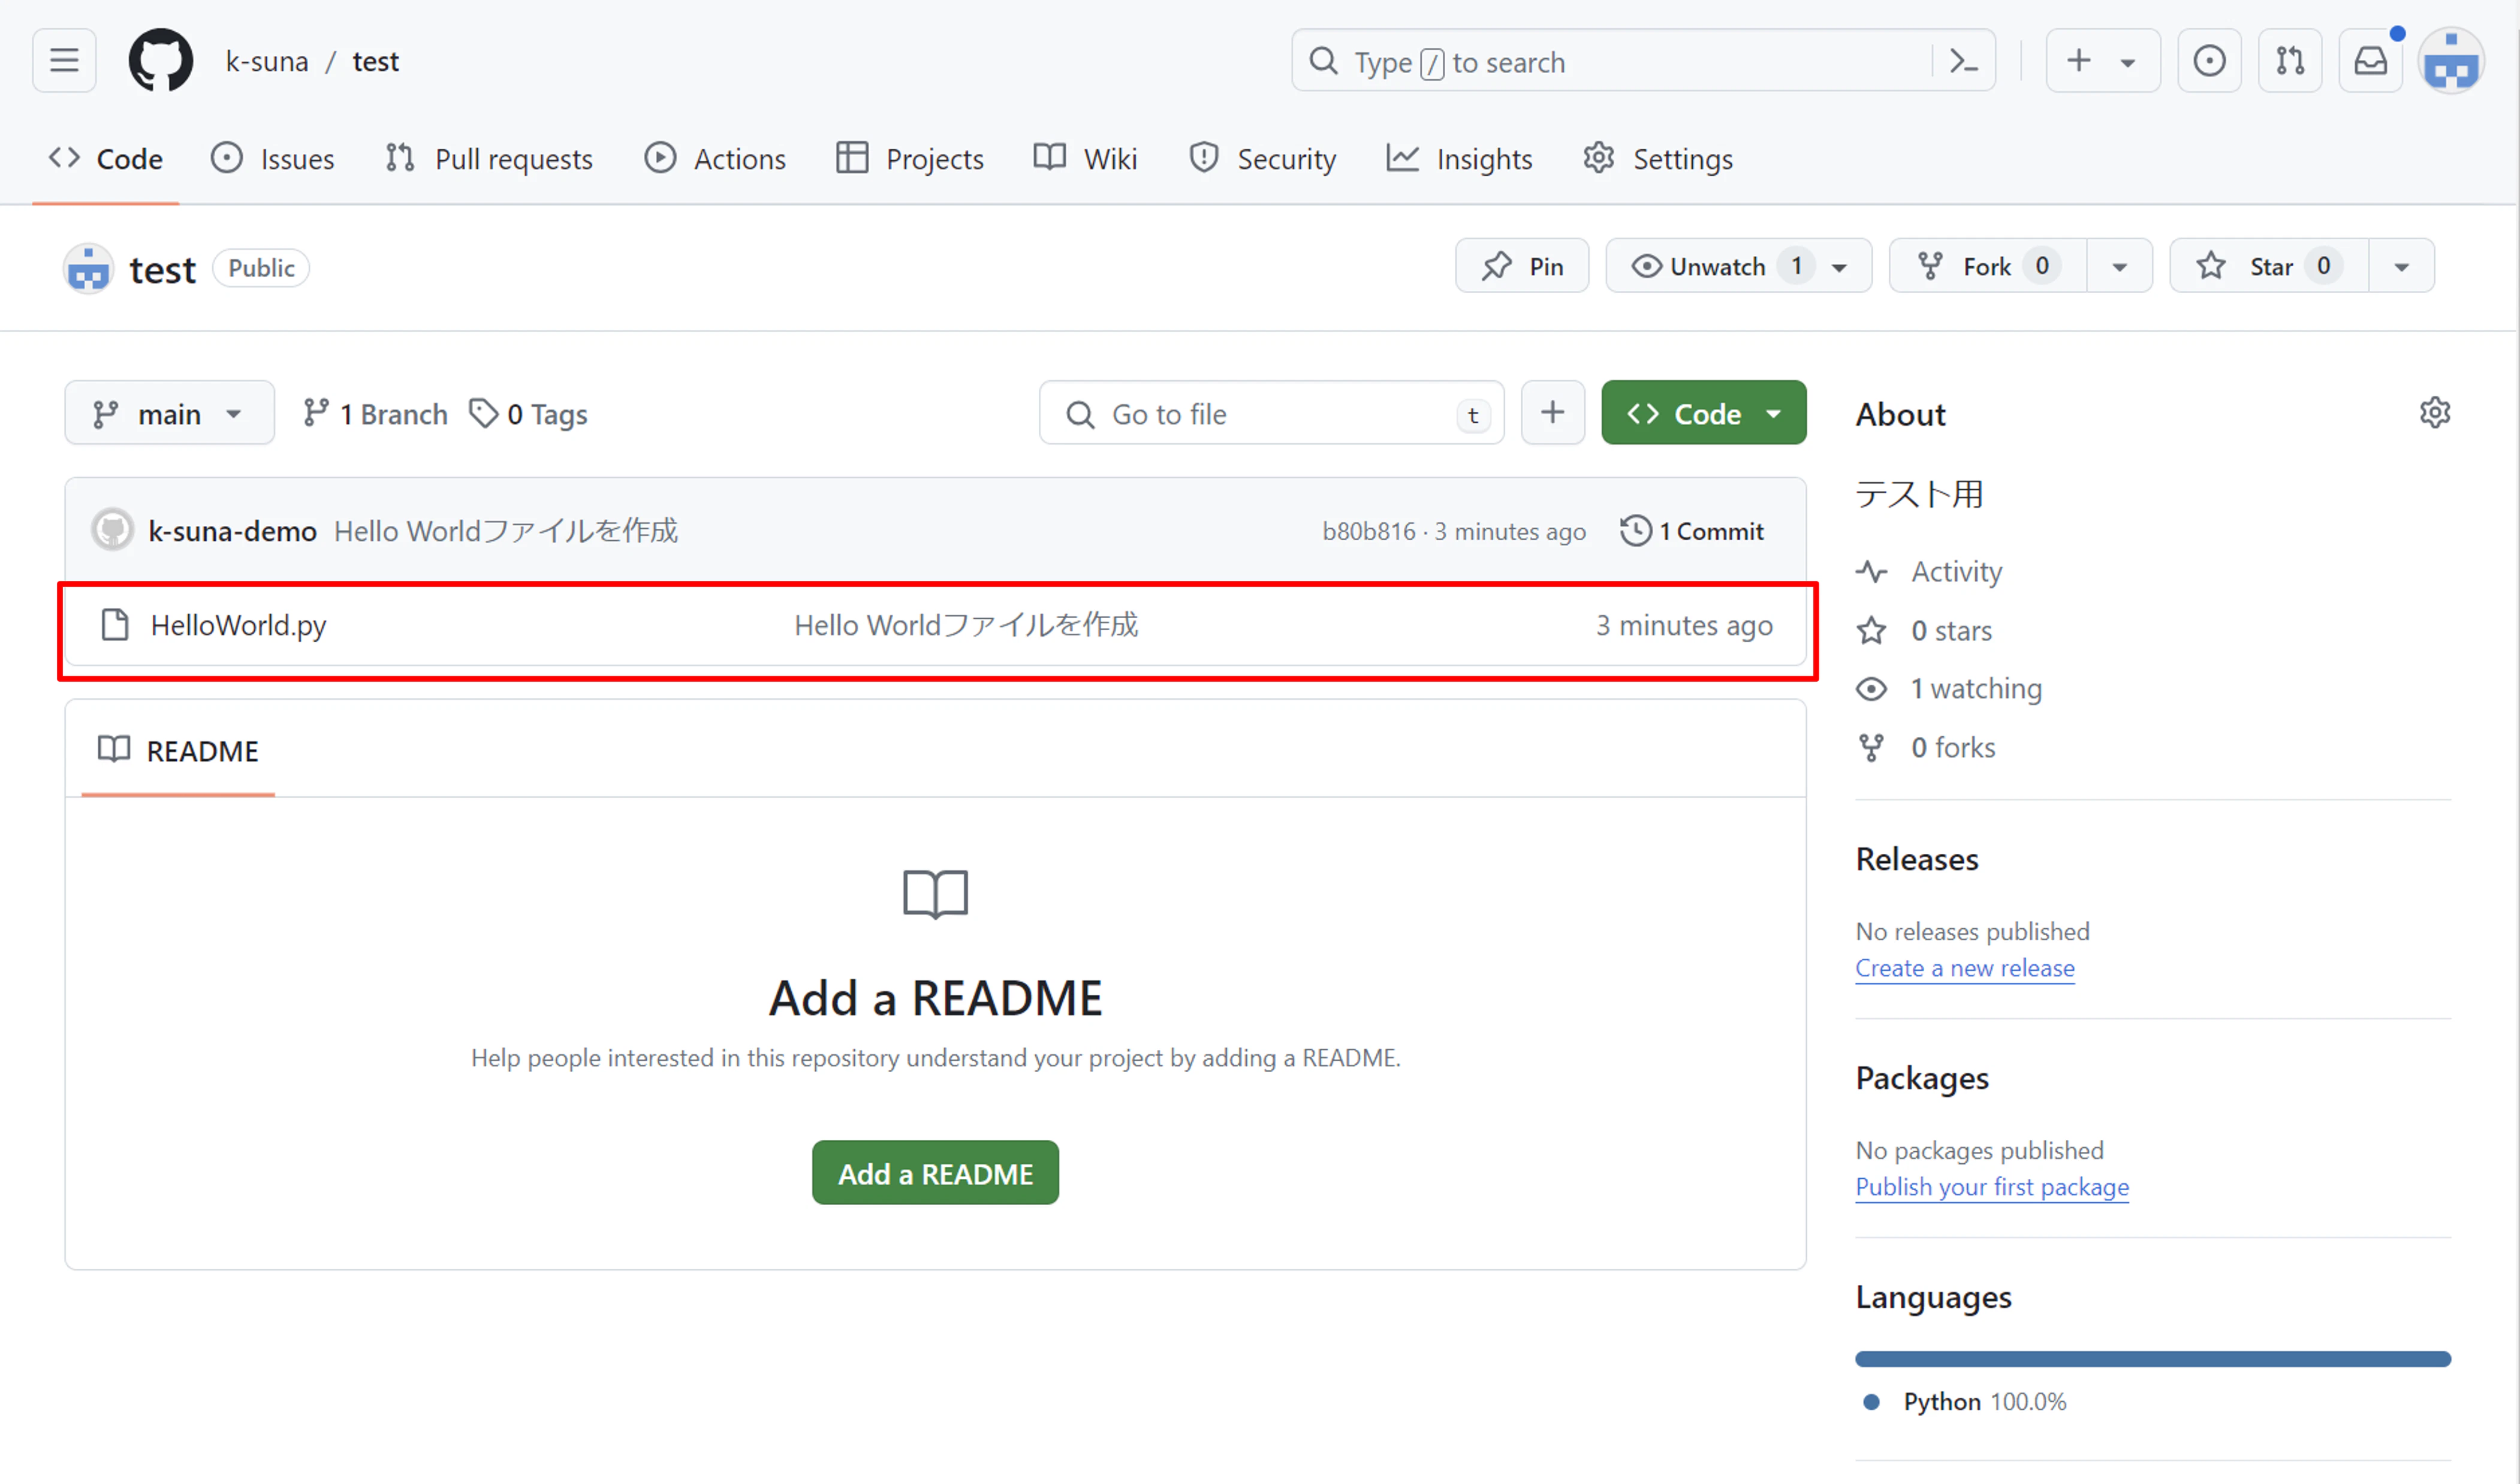Open the k-suna owner breadcrumb

click(267, 62)
